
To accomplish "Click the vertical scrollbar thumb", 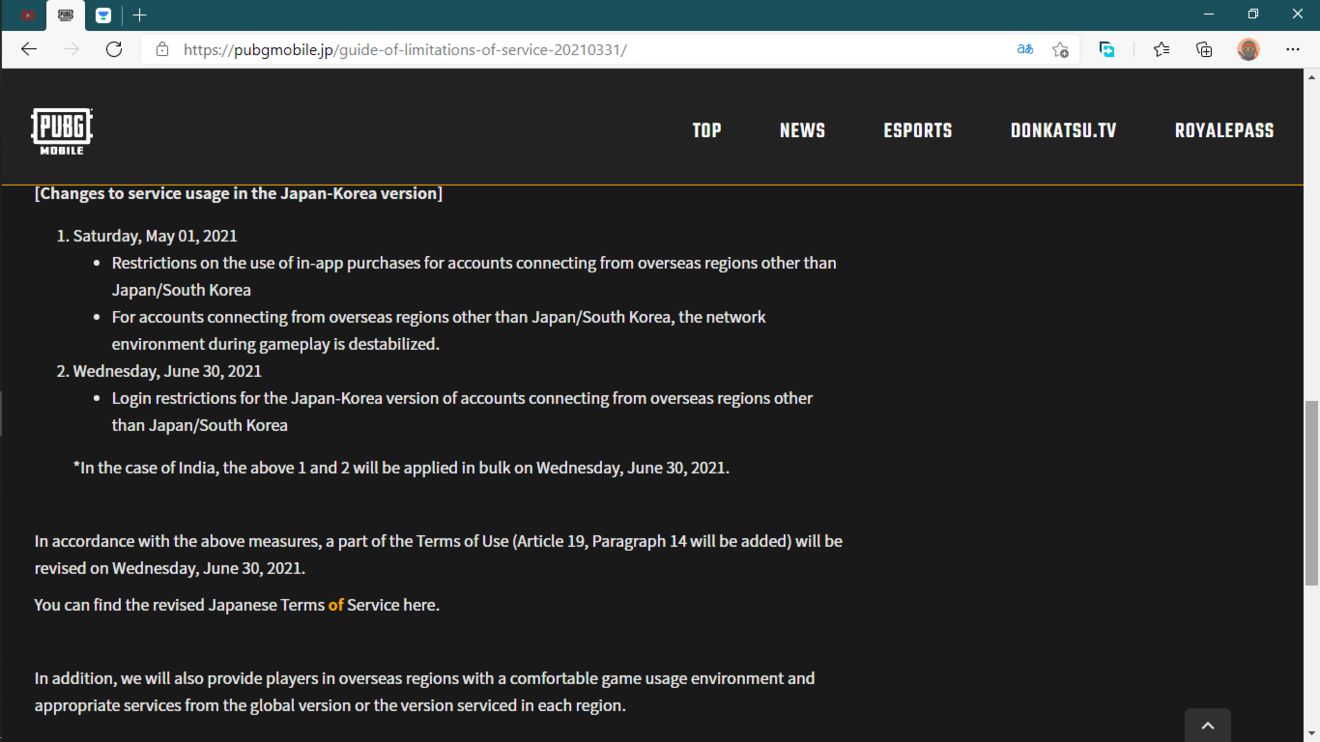I will (1311, 493).
